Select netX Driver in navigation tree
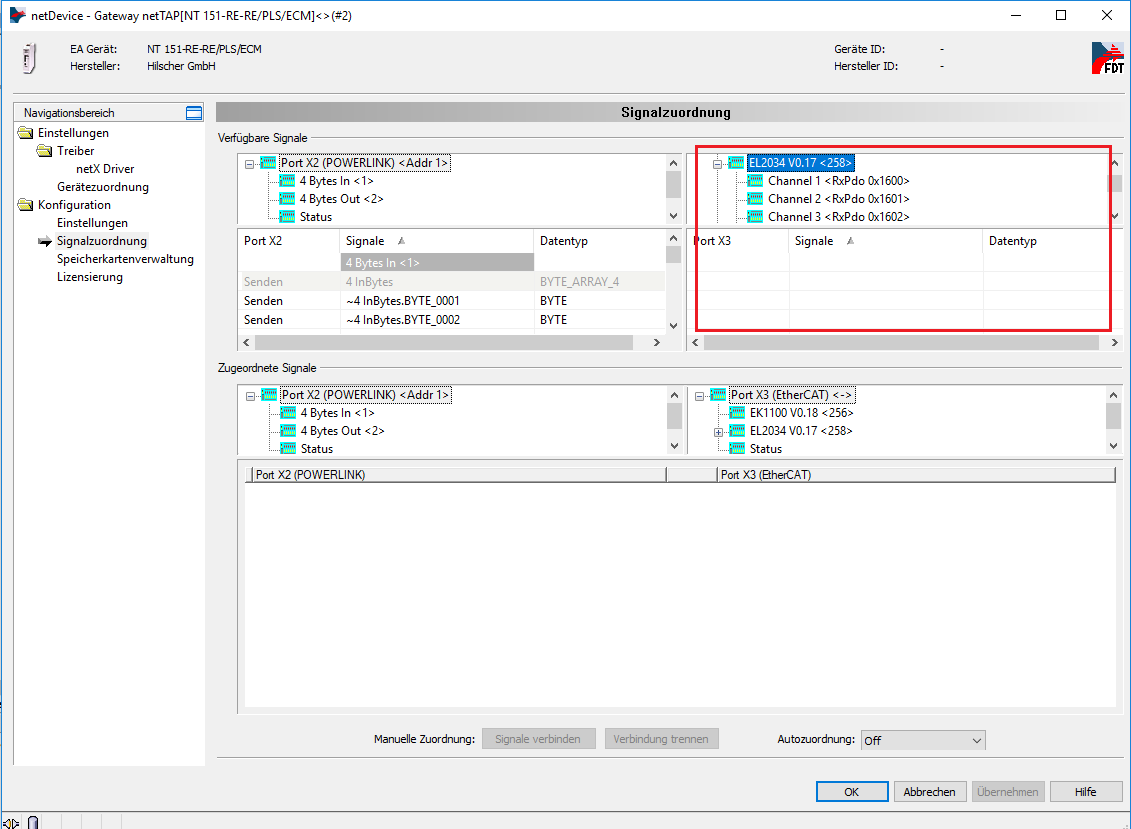This screenshot has height=829, width=1131. (105, 169)
